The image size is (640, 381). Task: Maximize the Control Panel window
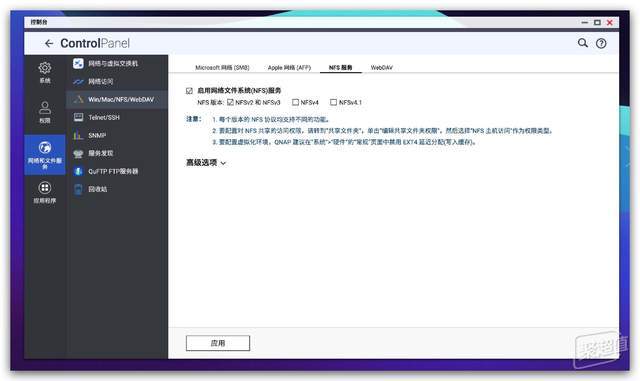click(597, 22)
